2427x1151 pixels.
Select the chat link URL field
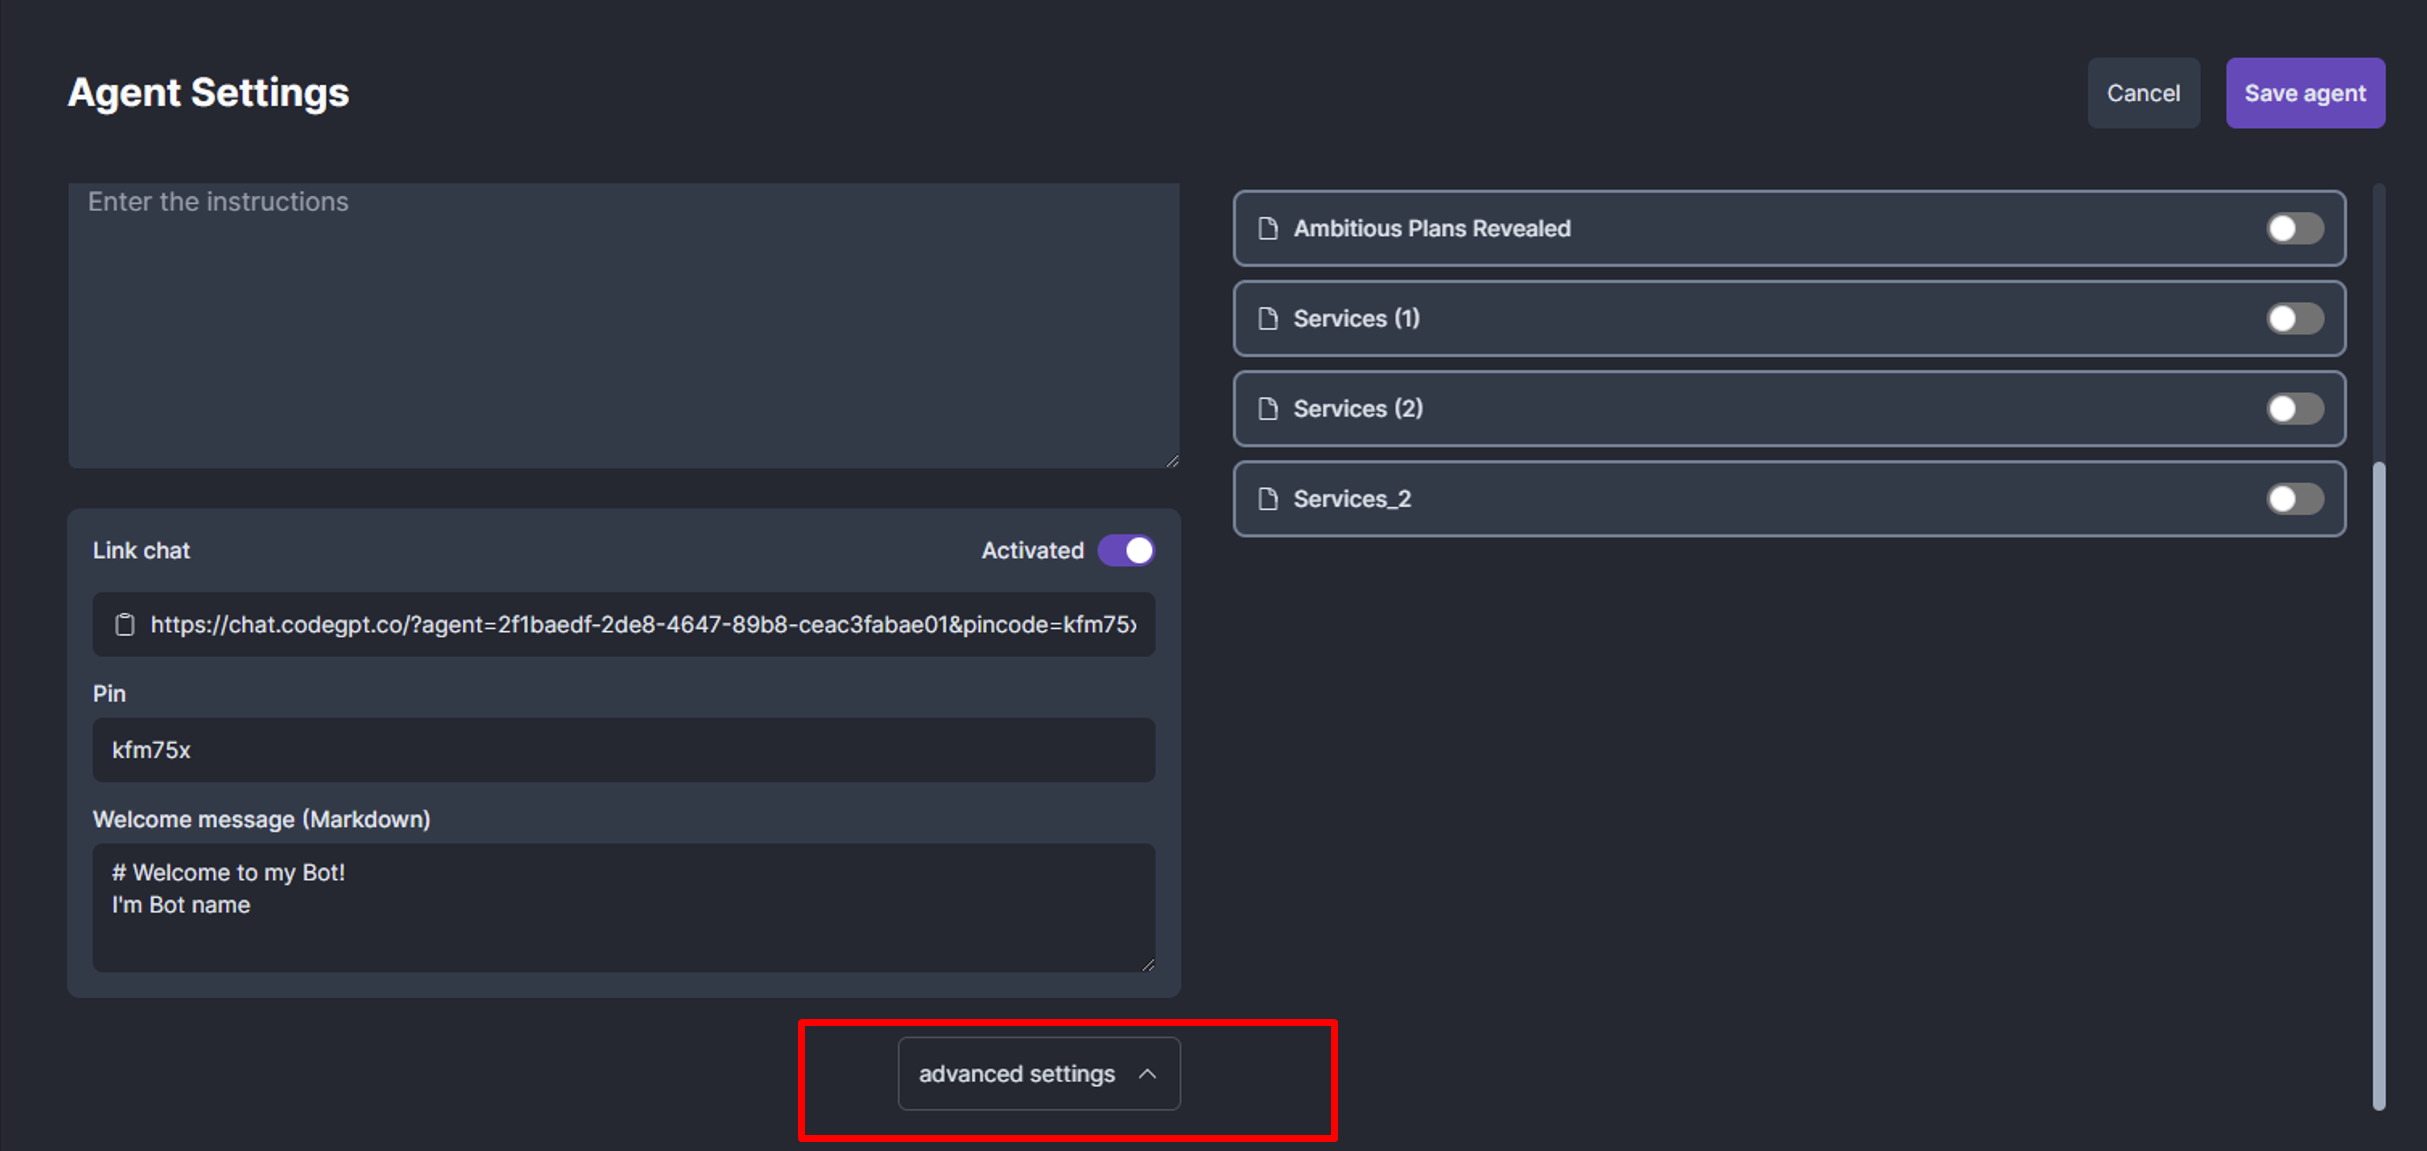tap(643, 625)
